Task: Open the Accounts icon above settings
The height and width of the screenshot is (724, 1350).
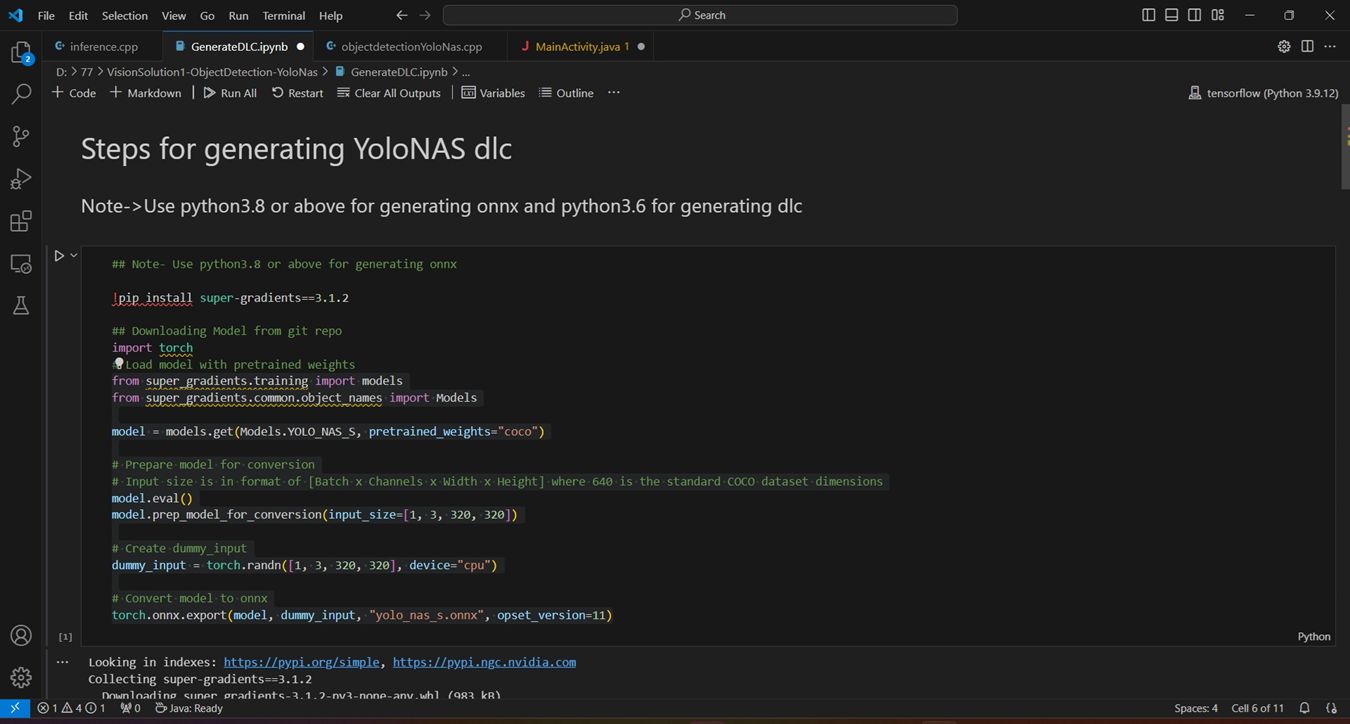Action: coord(20,635)
